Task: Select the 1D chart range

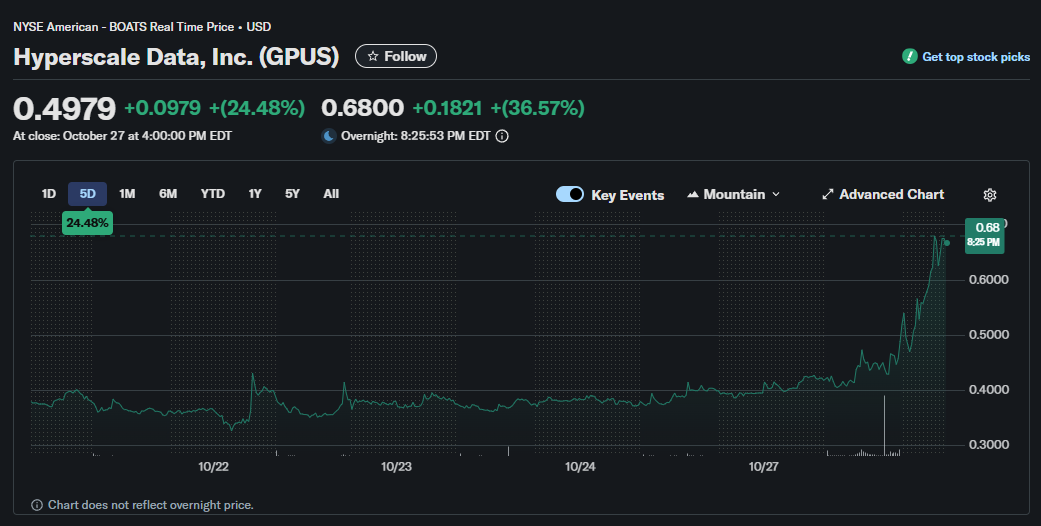Action: coord(48,194)
